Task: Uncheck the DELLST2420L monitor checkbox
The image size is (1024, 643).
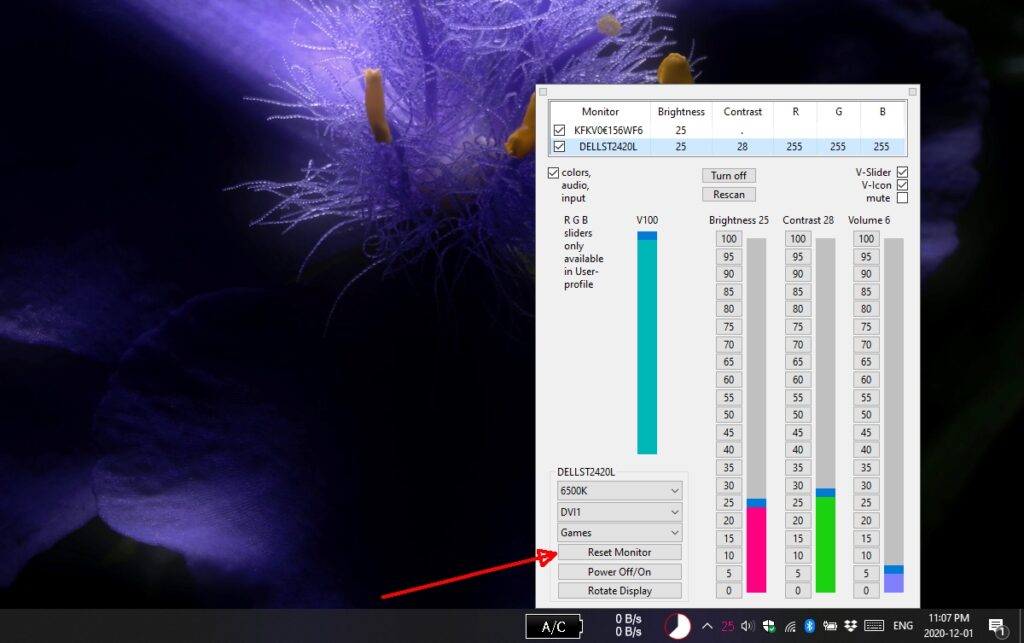Action: [x=558, y=146]
